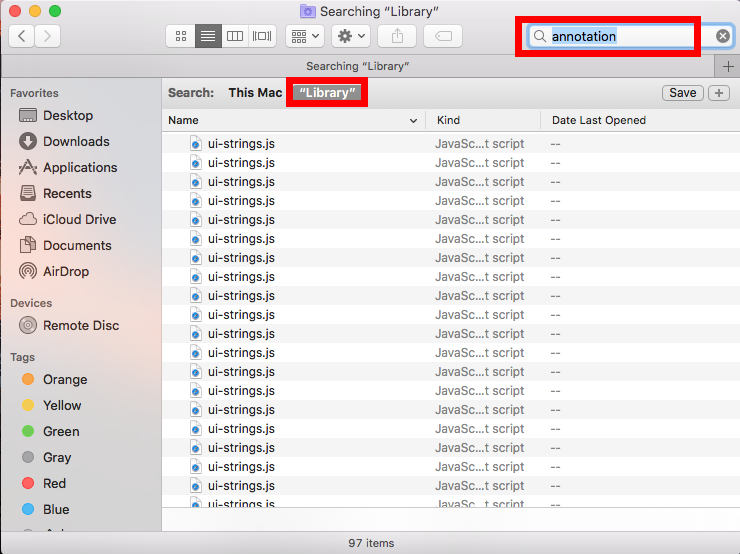Switch to column view
The height and width of the screenshot is (554, 740).
[235, 36]
